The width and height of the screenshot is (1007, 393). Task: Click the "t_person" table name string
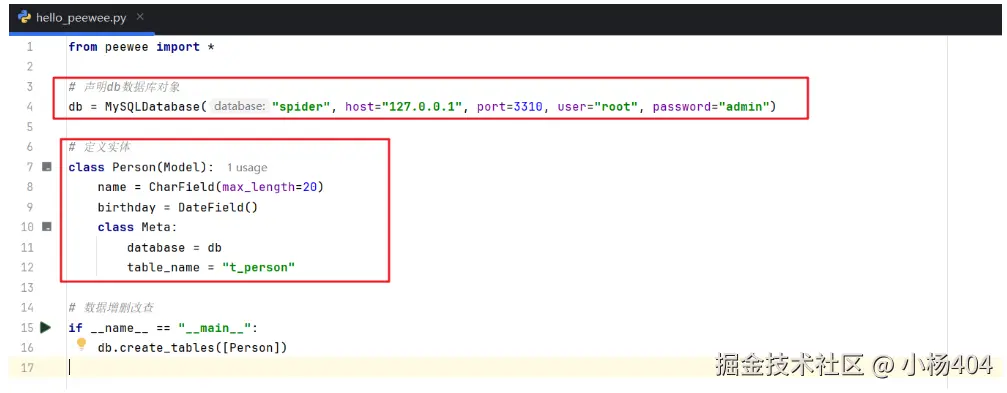pyautogui.click(x=258, y=267)
